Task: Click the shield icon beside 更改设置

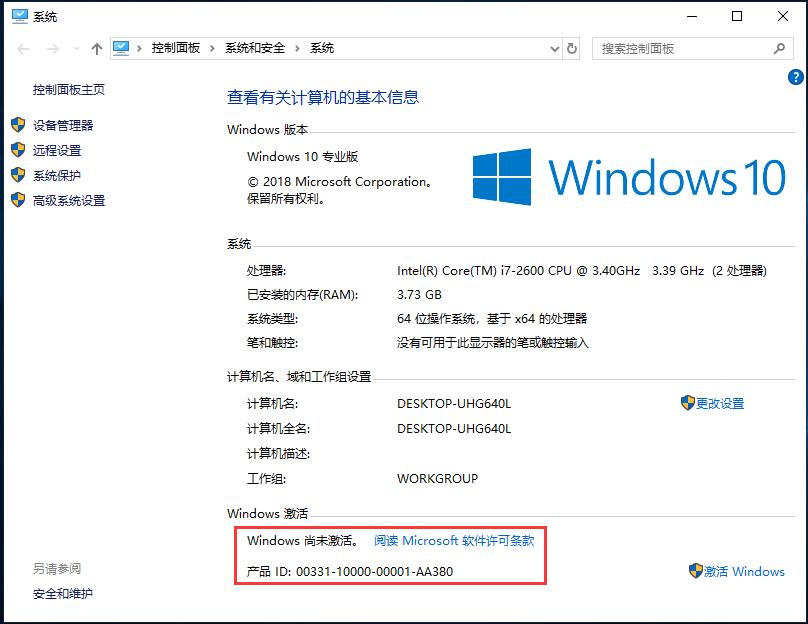Action: click(690, 402)
